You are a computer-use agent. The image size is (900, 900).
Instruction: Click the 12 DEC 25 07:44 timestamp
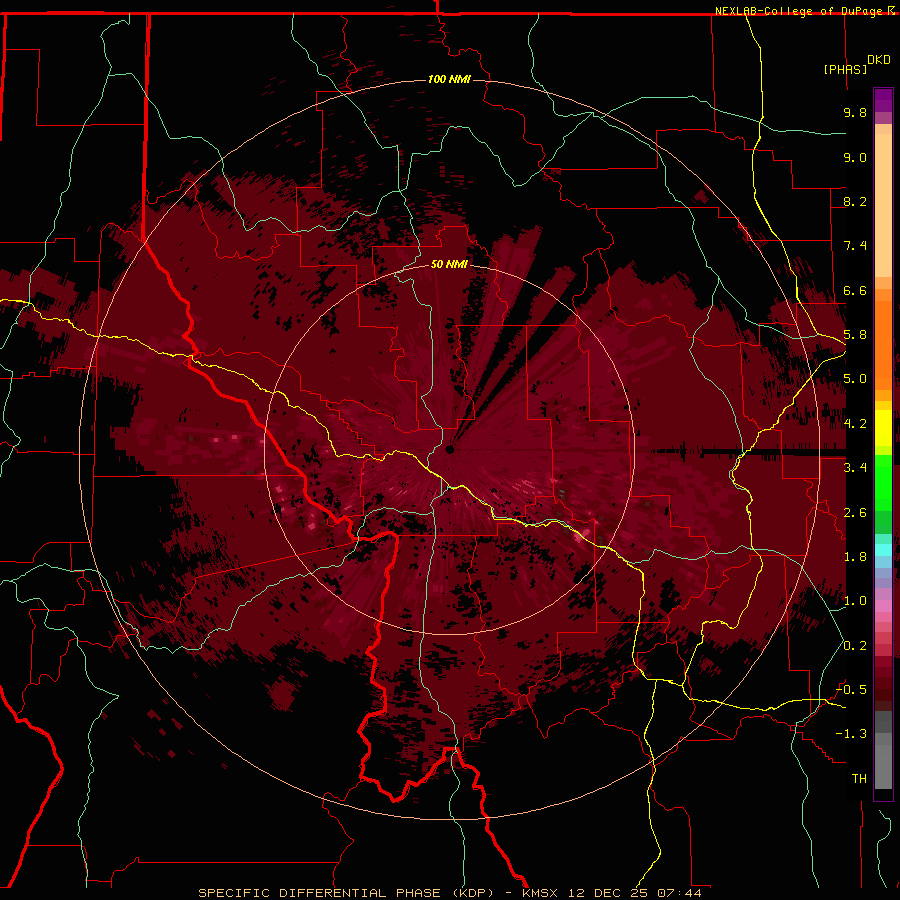coord(635,893)
